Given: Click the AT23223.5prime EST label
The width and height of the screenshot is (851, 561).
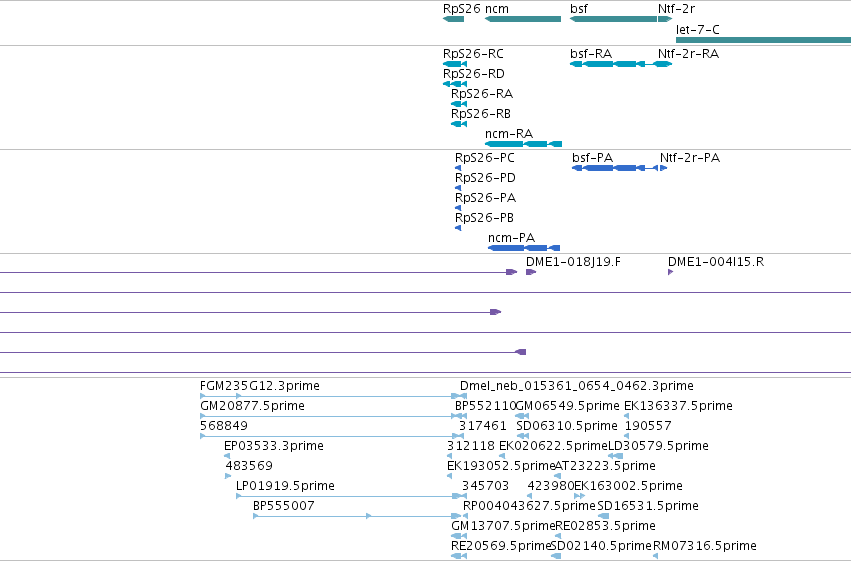Looking at the screenshot, I should pyautogui.click(x=605, y=466).
